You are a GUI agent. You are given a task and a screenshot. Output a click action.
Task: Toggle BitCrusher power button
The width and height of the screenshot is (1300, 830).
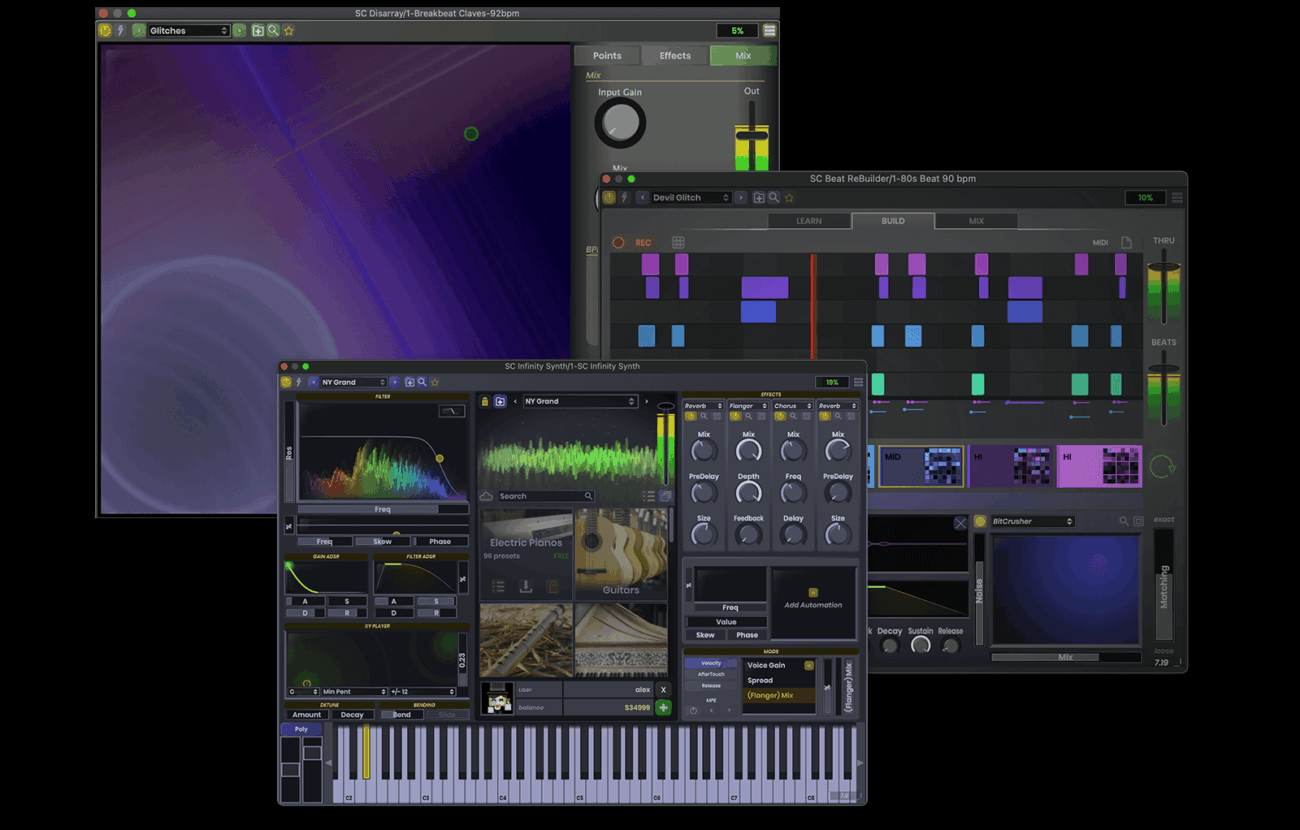980,521
